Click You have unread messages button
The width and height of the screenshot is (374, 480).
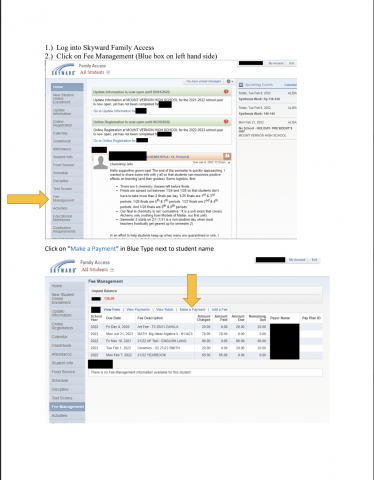203,81
